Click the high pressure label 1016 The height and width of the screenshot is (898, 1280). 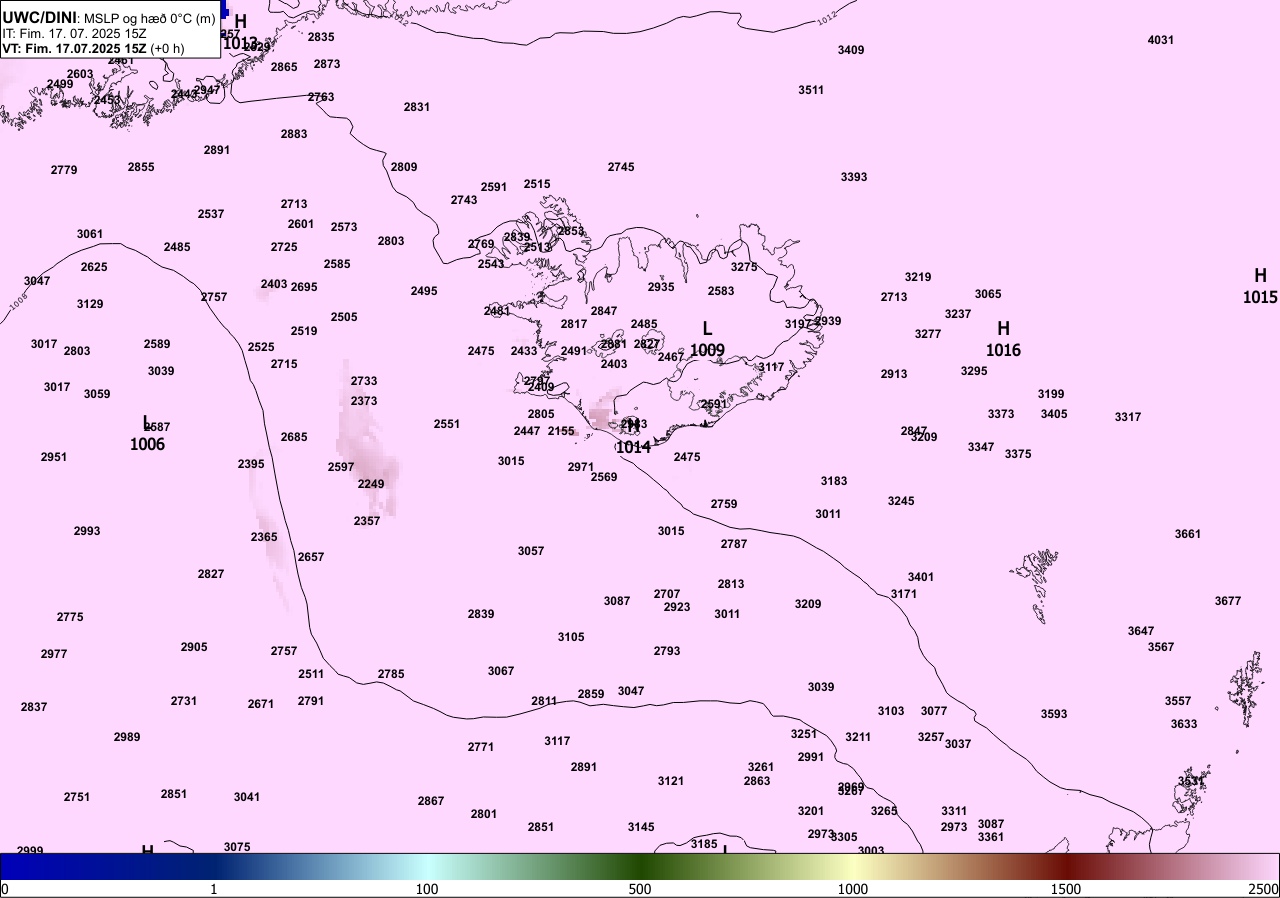point(1003,350)
